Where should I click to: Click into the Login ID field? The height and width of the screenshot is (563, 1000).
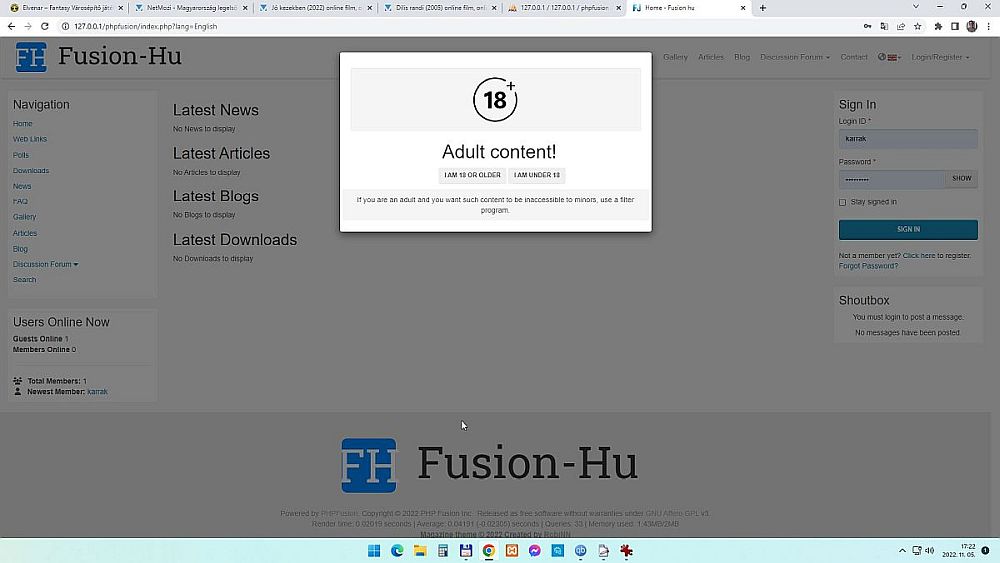tap(908, 139)
